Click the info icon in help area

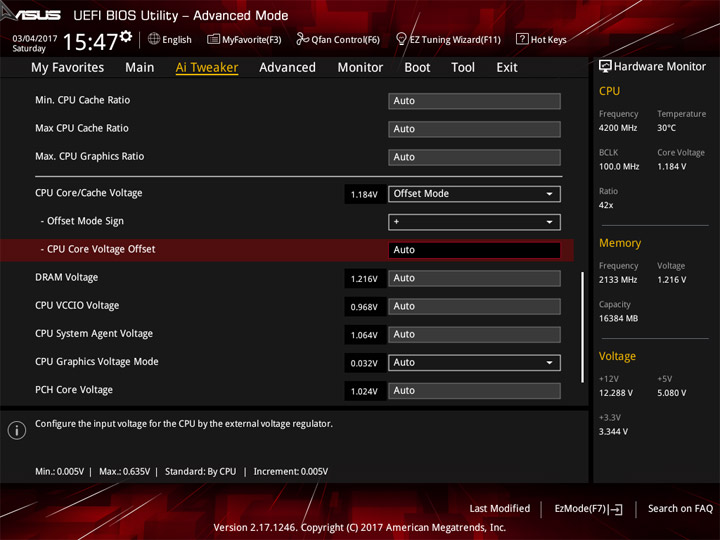click(x=17, y=430)
